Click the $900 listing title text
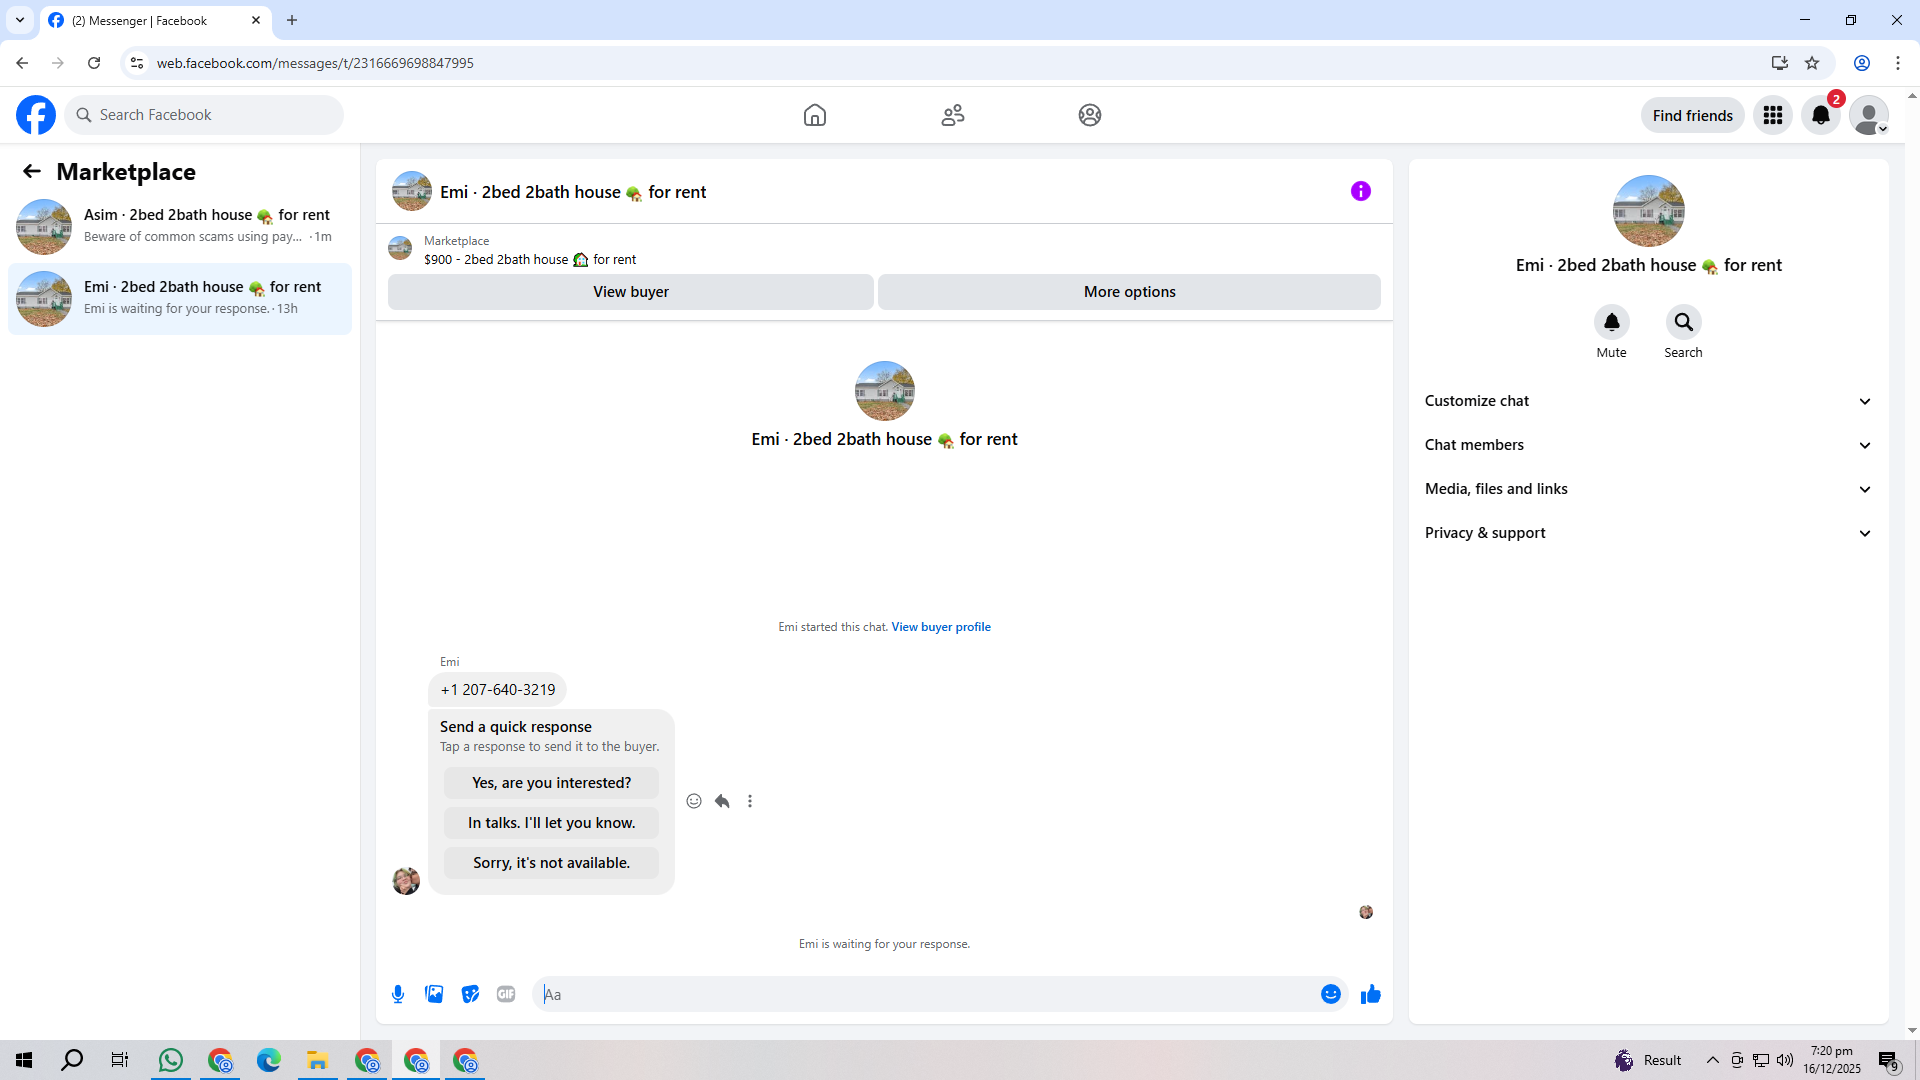Screen dimensions: 1920x1080 (530, 260)
